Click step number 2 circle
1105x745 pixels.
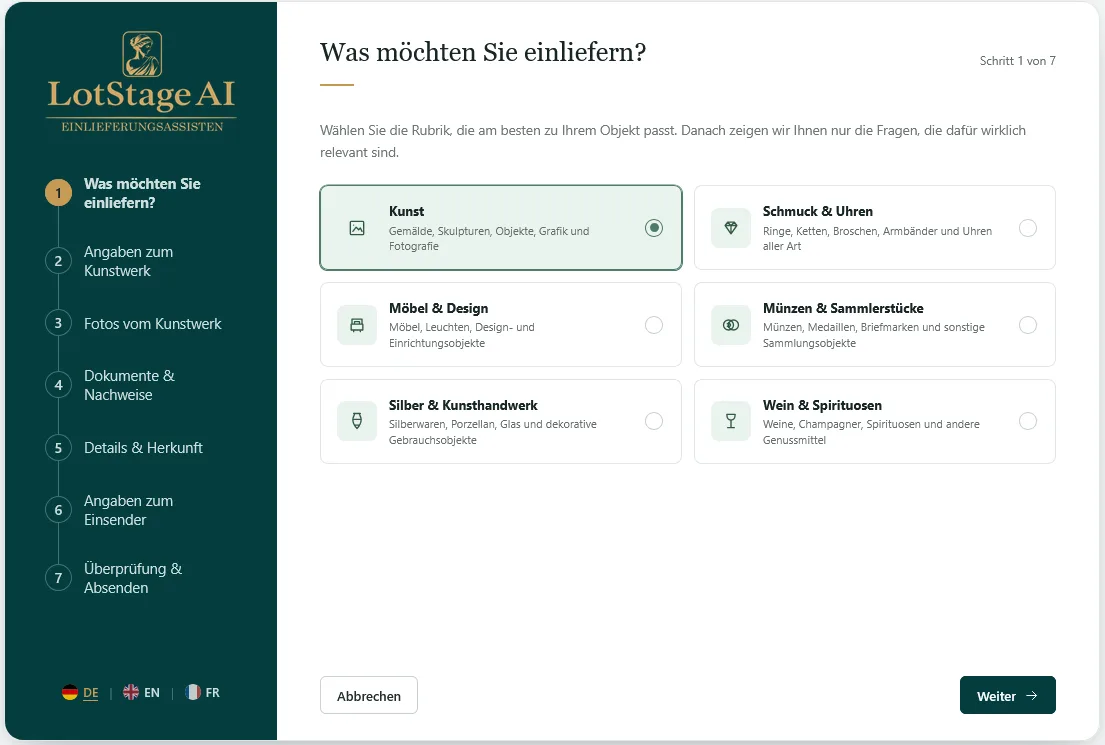58,261
